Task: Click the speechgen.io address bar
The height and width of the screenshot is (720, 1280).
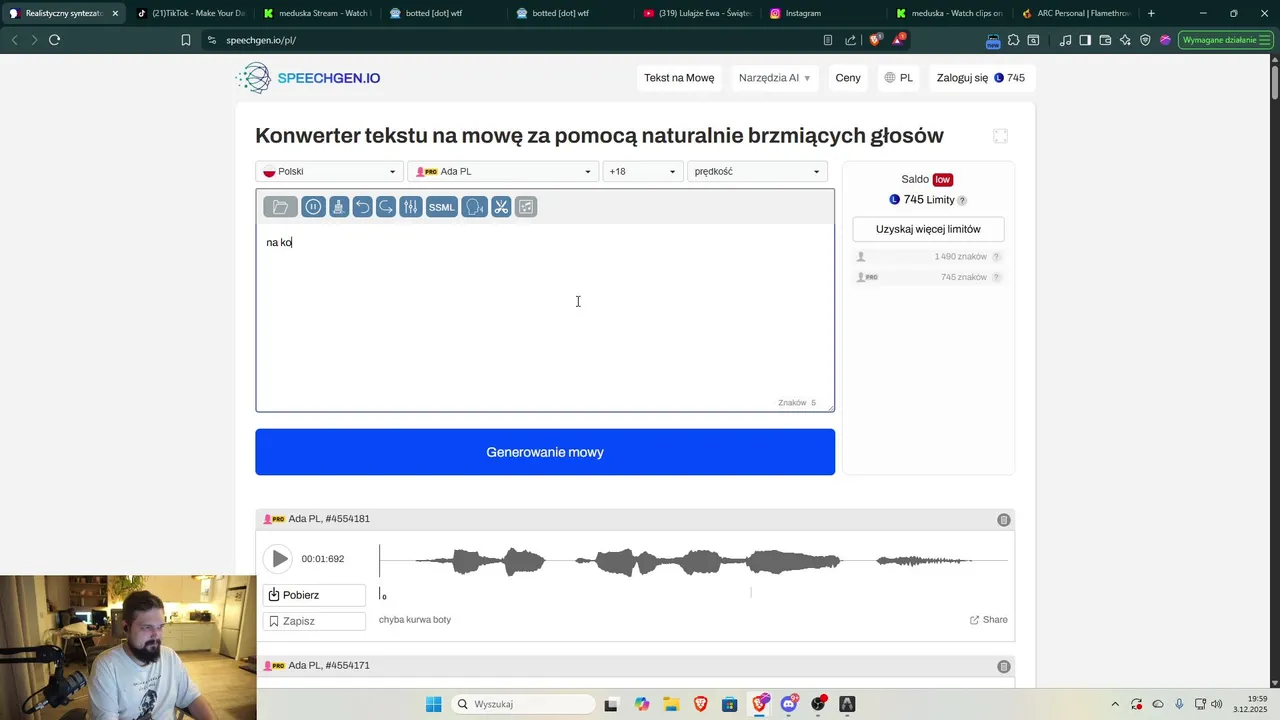Action: click(x=510, y=40)
